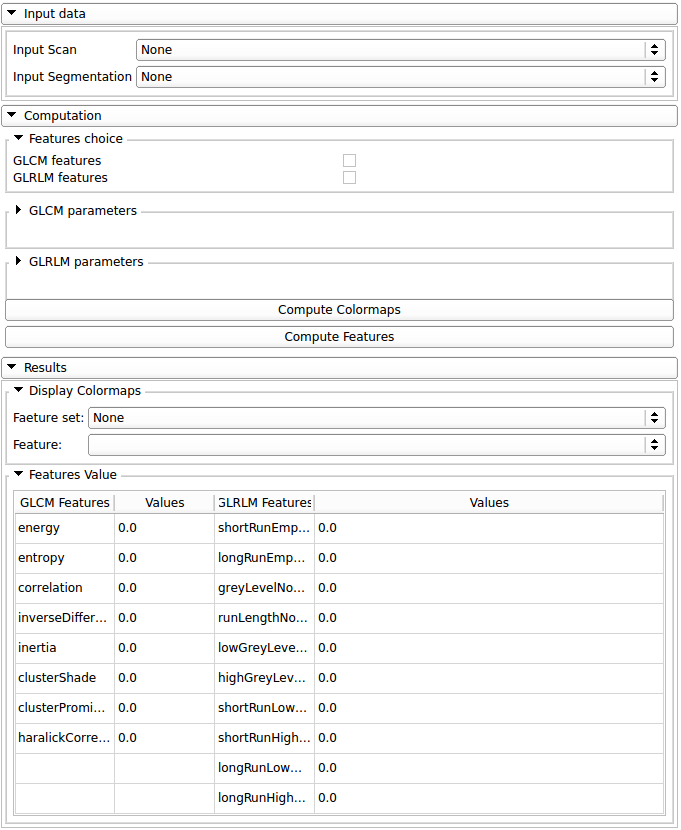Image resolution: width=681 pixels, height=830 pixels.
Task: Expand the GLCM parameters group
Action: 18,211
